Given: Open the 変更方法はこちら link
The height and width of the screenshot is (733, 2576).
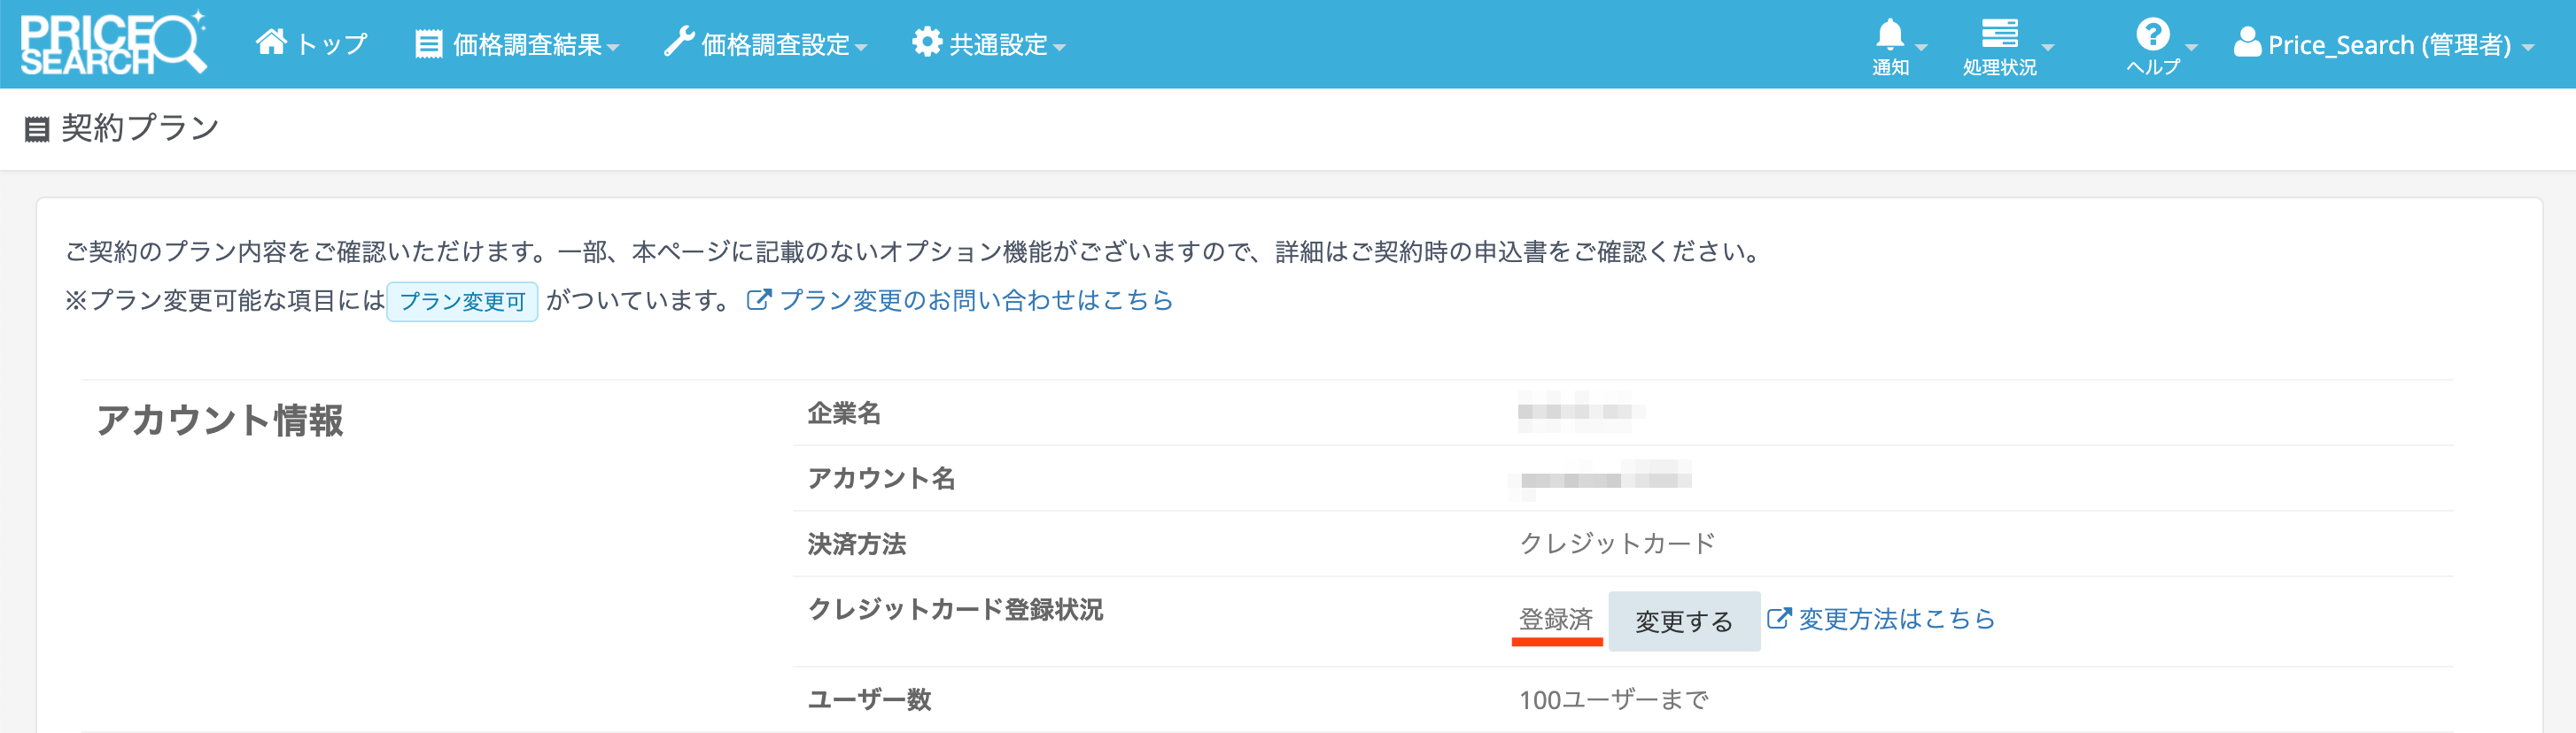Looking at the screenshot, I should click(1896, 620).
